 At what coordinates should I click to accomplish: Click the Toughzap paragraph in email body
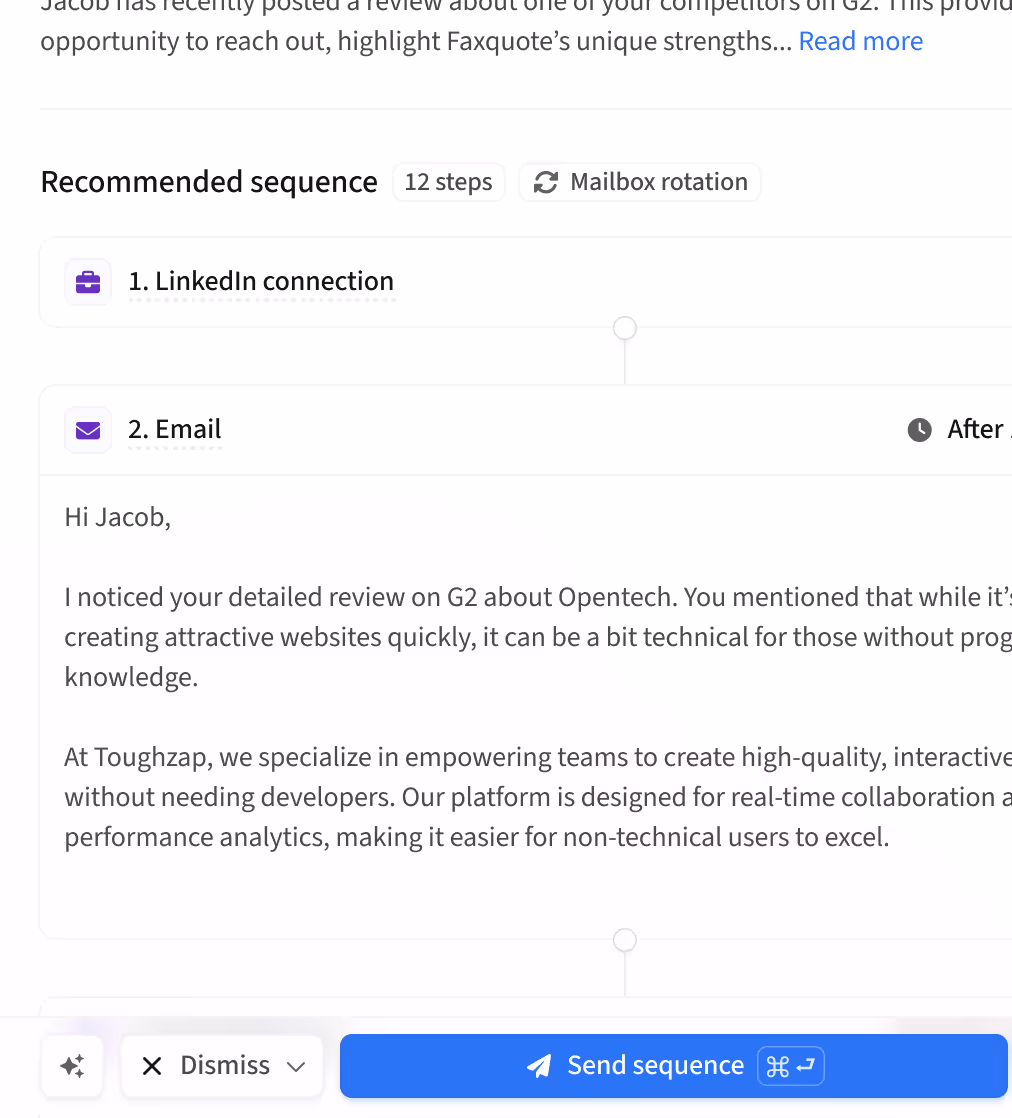pos(500,797)
